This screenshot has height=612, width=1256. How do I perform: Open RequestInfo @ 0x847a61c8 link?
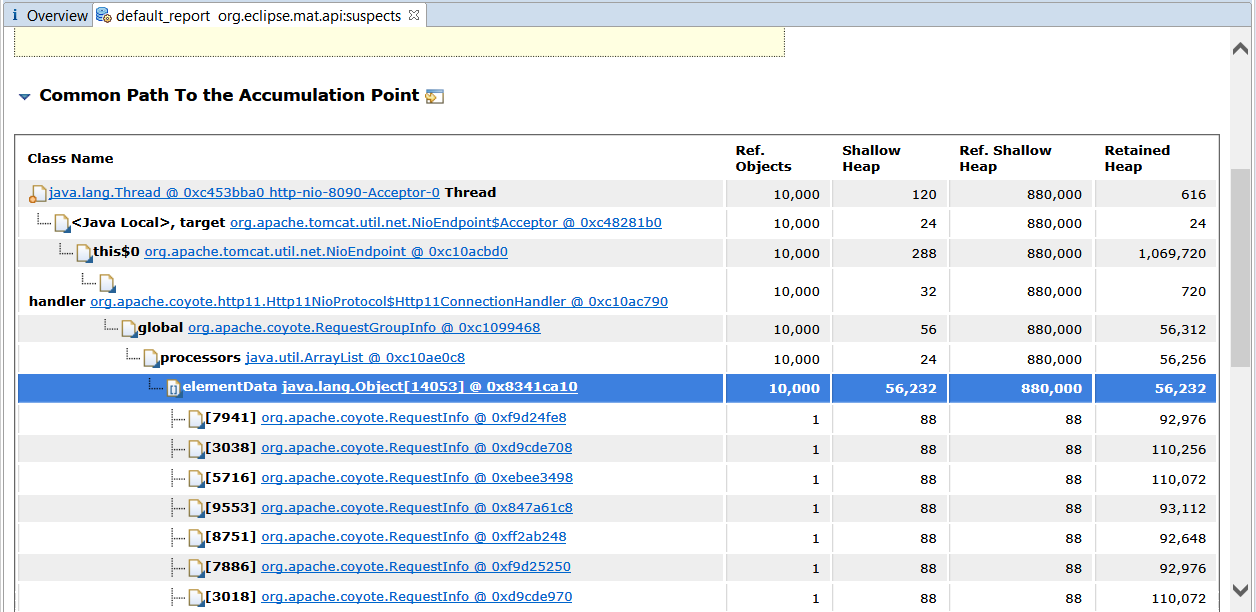(417, 507)
